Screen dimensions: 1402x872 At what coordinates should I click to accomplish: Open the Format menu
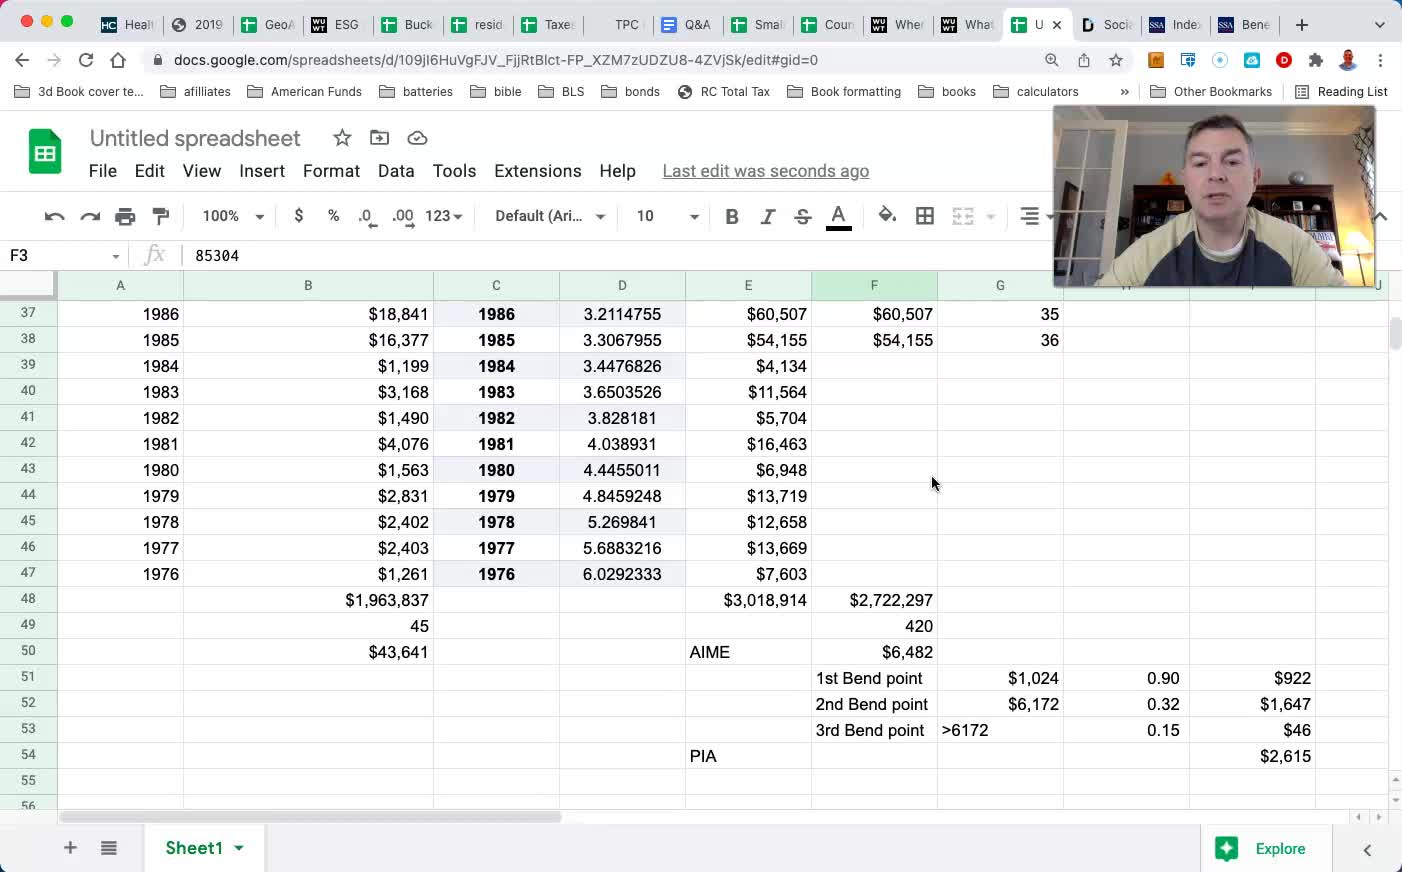click(331, 171)
